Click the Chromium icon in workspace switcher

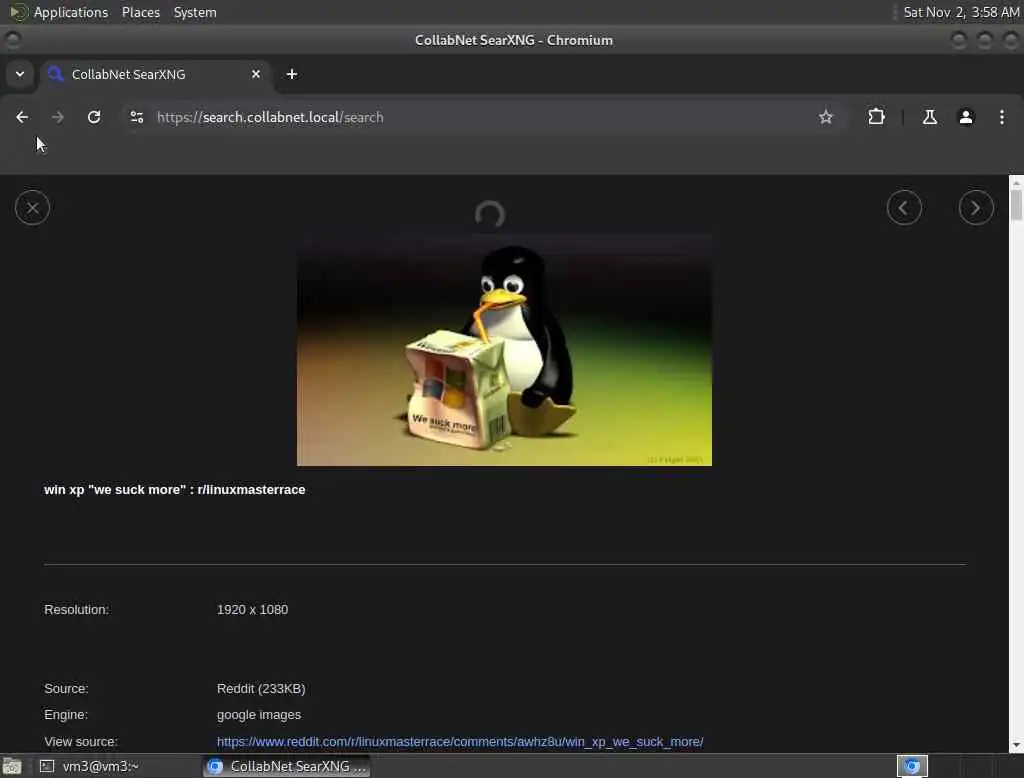point(912,766)
